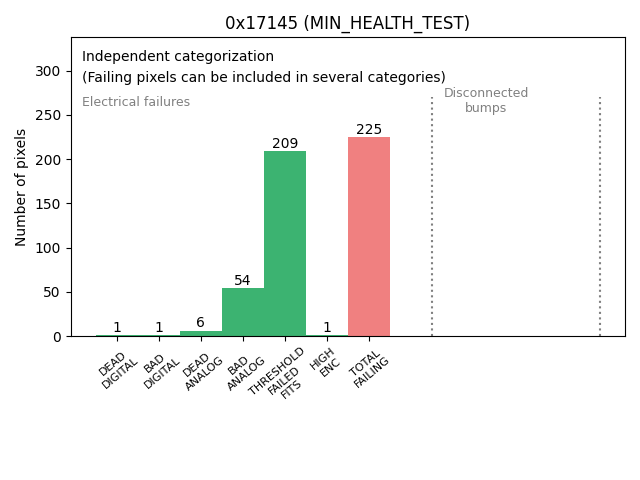Click the 225 value label
This screenshot has width=640, height=480.
369,130
